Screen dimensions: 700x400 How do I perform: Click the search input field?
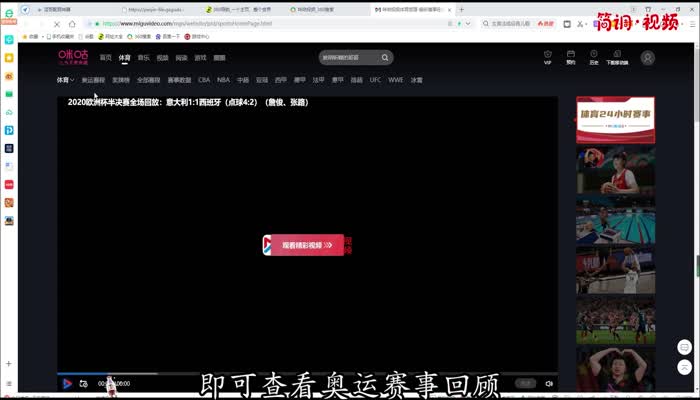345,58
